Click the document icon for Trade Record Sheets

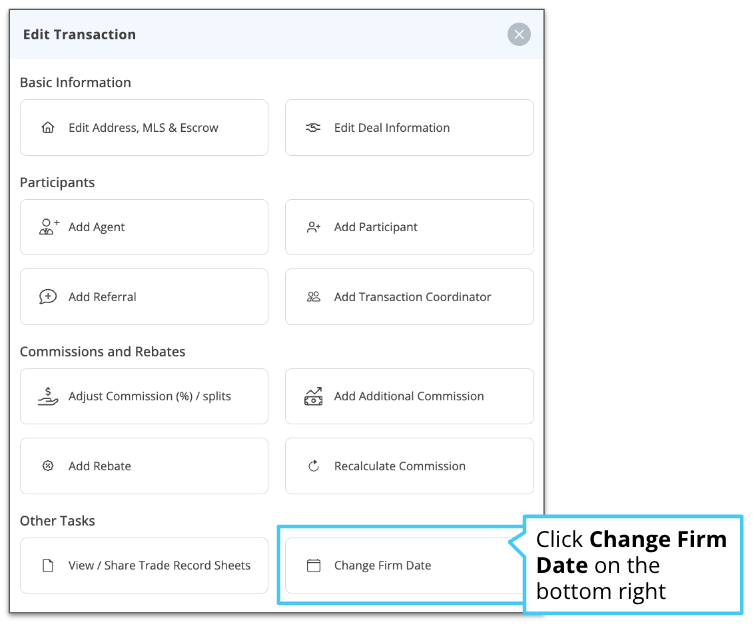click(48, 565)
